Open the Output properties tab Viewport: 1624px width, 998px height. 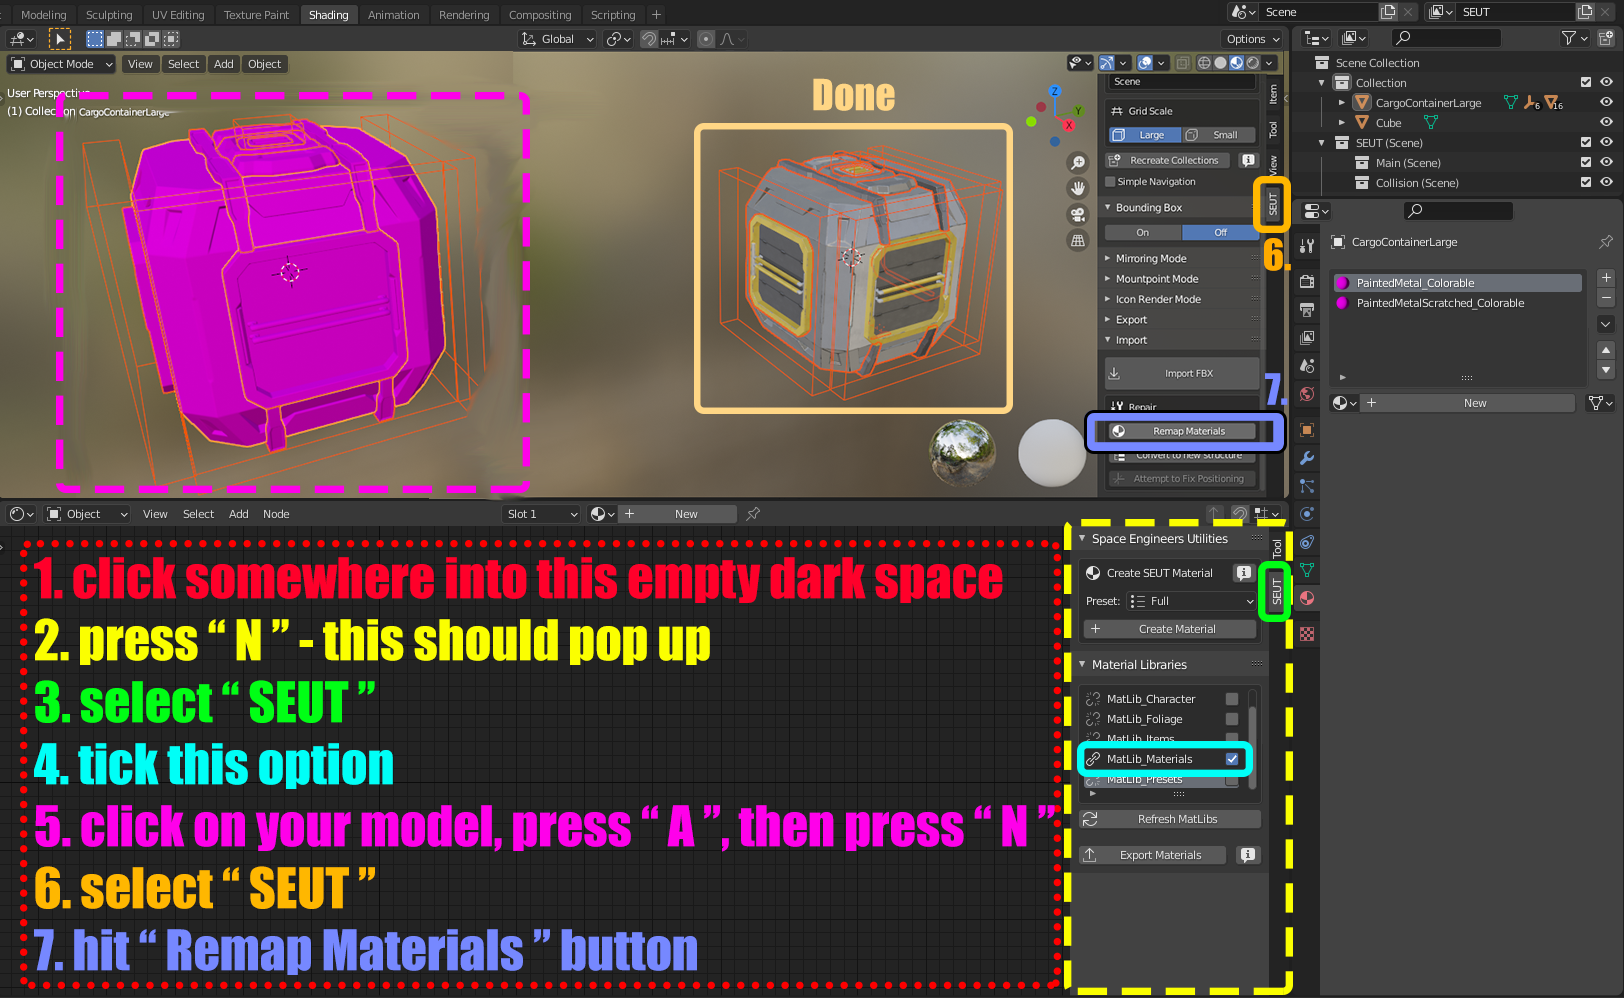pyautogui.click(x=1307, y=310)
